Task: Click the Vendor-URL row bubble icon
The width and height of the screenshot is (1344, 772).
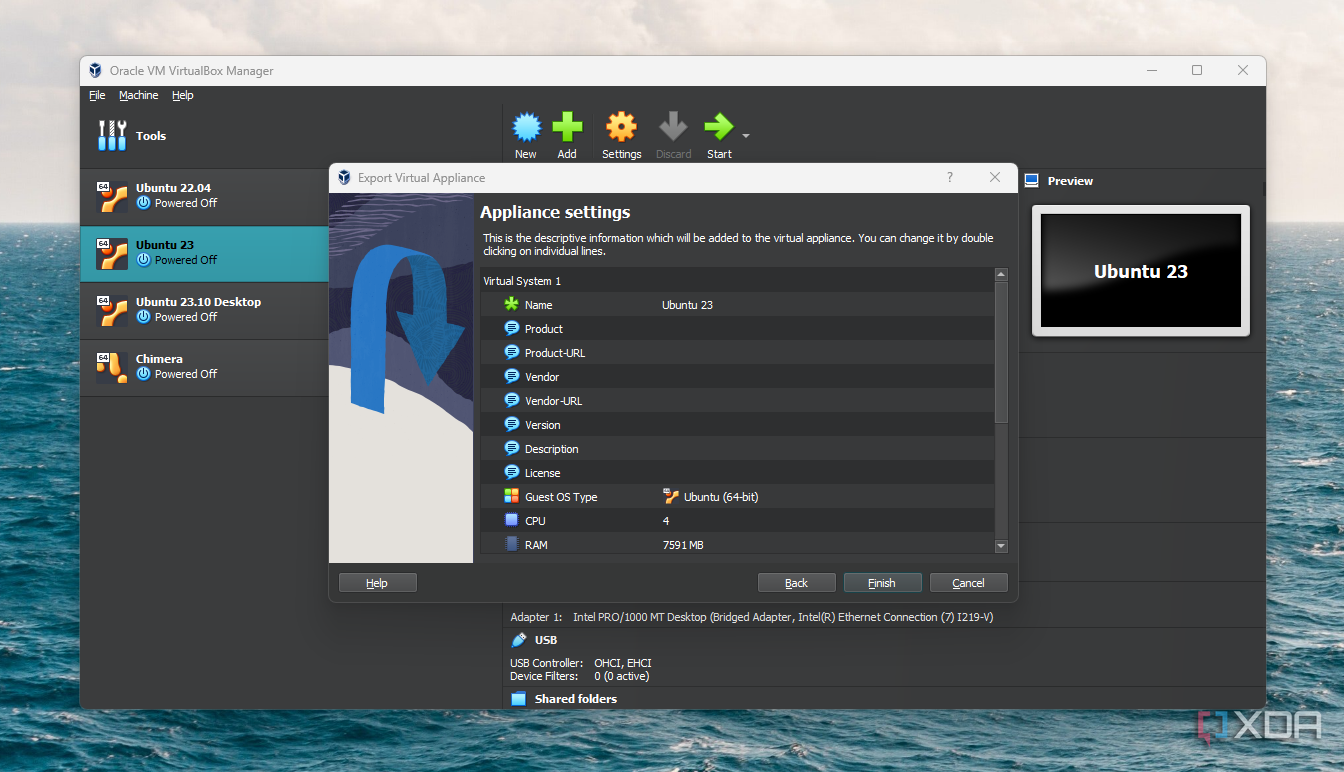Action: (x=512, y=400)
